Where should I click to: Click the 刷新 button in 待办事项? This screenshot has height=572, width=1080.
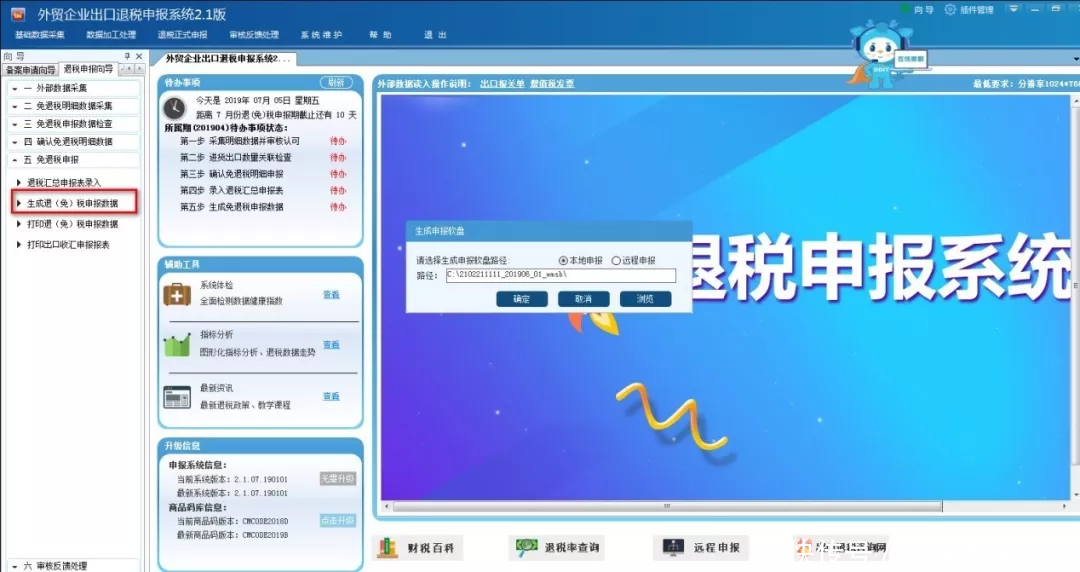[x=336, y=82]
